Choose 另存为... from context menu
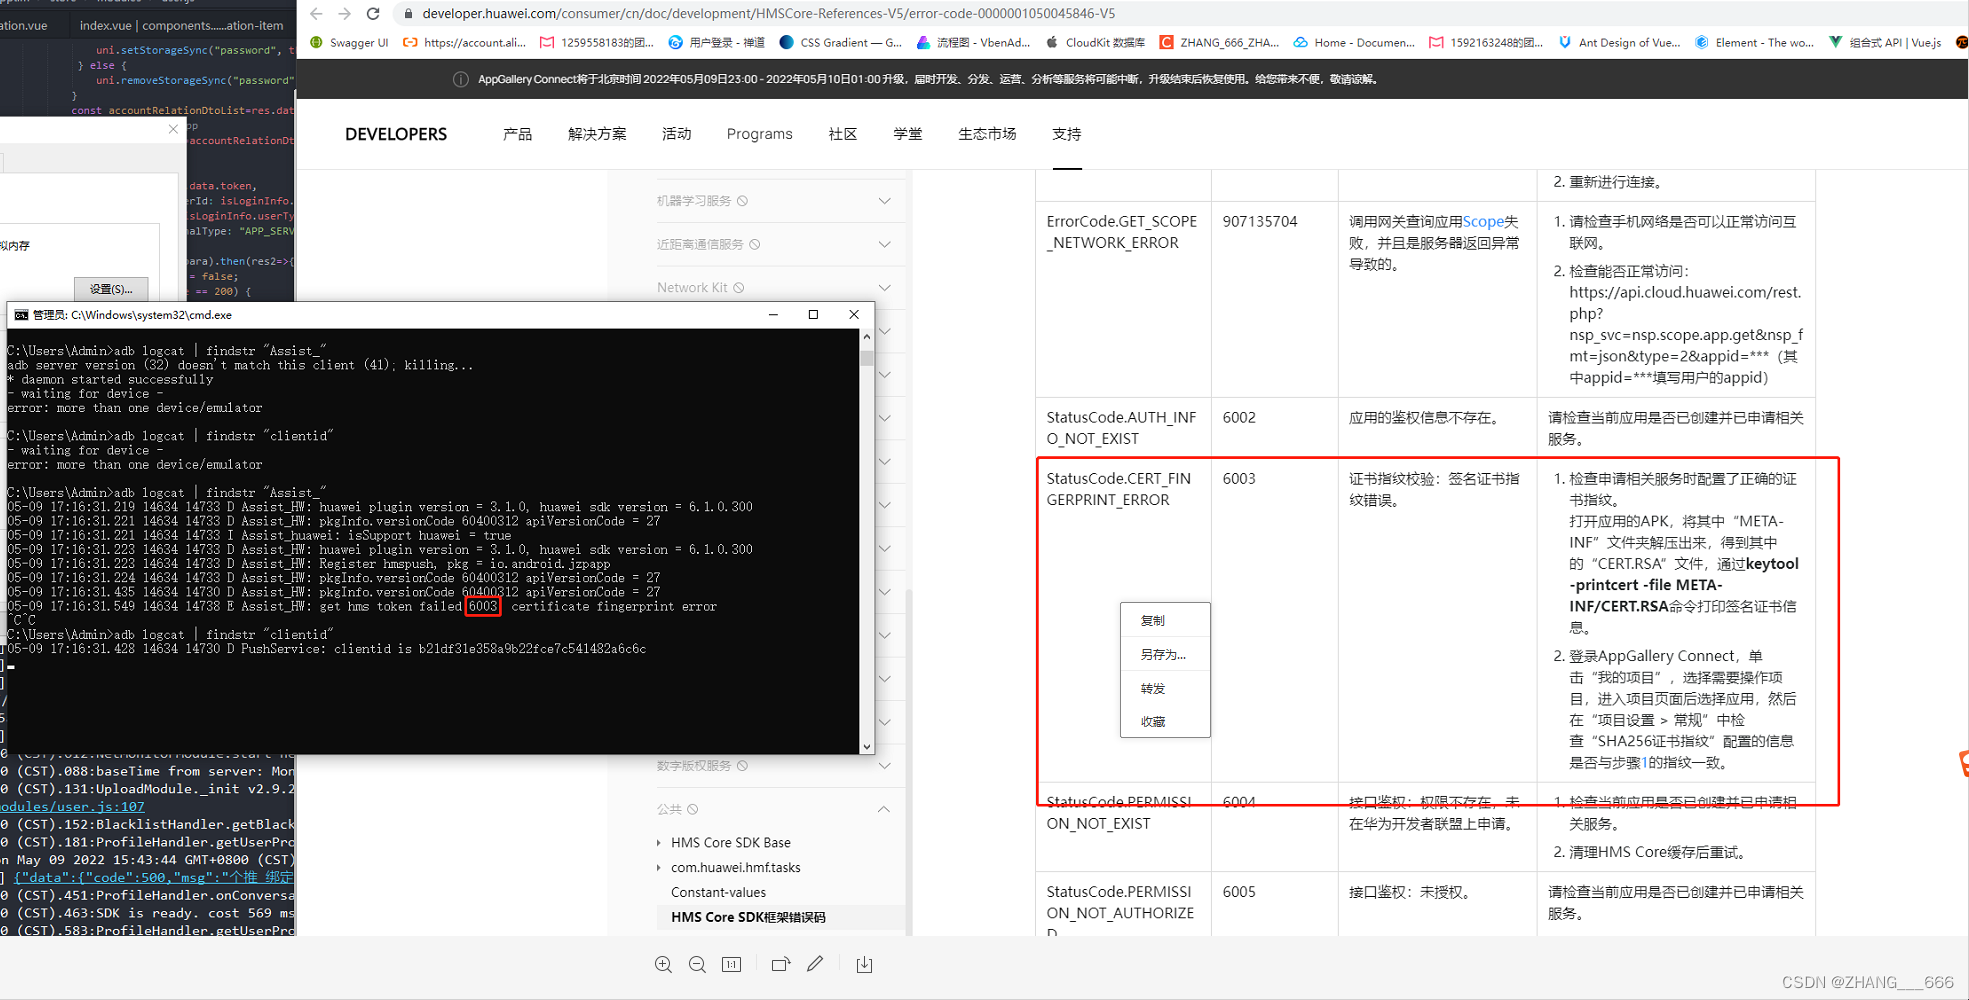Viewport: 1969px width, 1000px height. point(1165,654)
